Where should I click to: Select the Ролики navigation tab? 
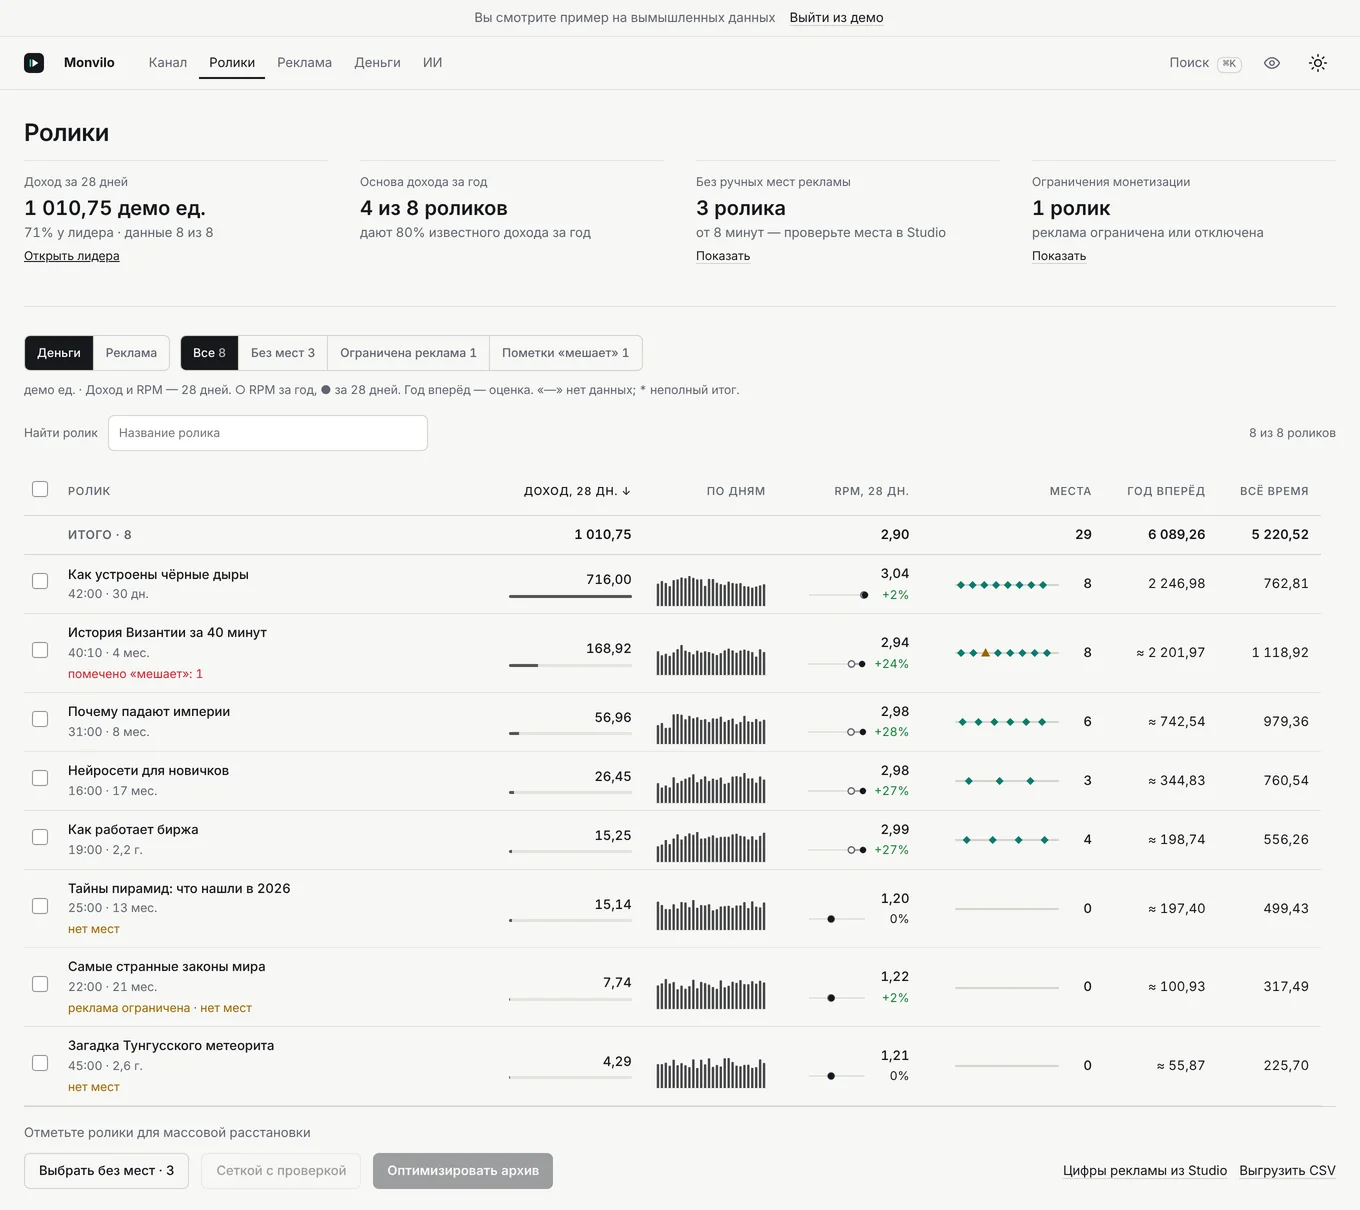click(x=232, y=63)
